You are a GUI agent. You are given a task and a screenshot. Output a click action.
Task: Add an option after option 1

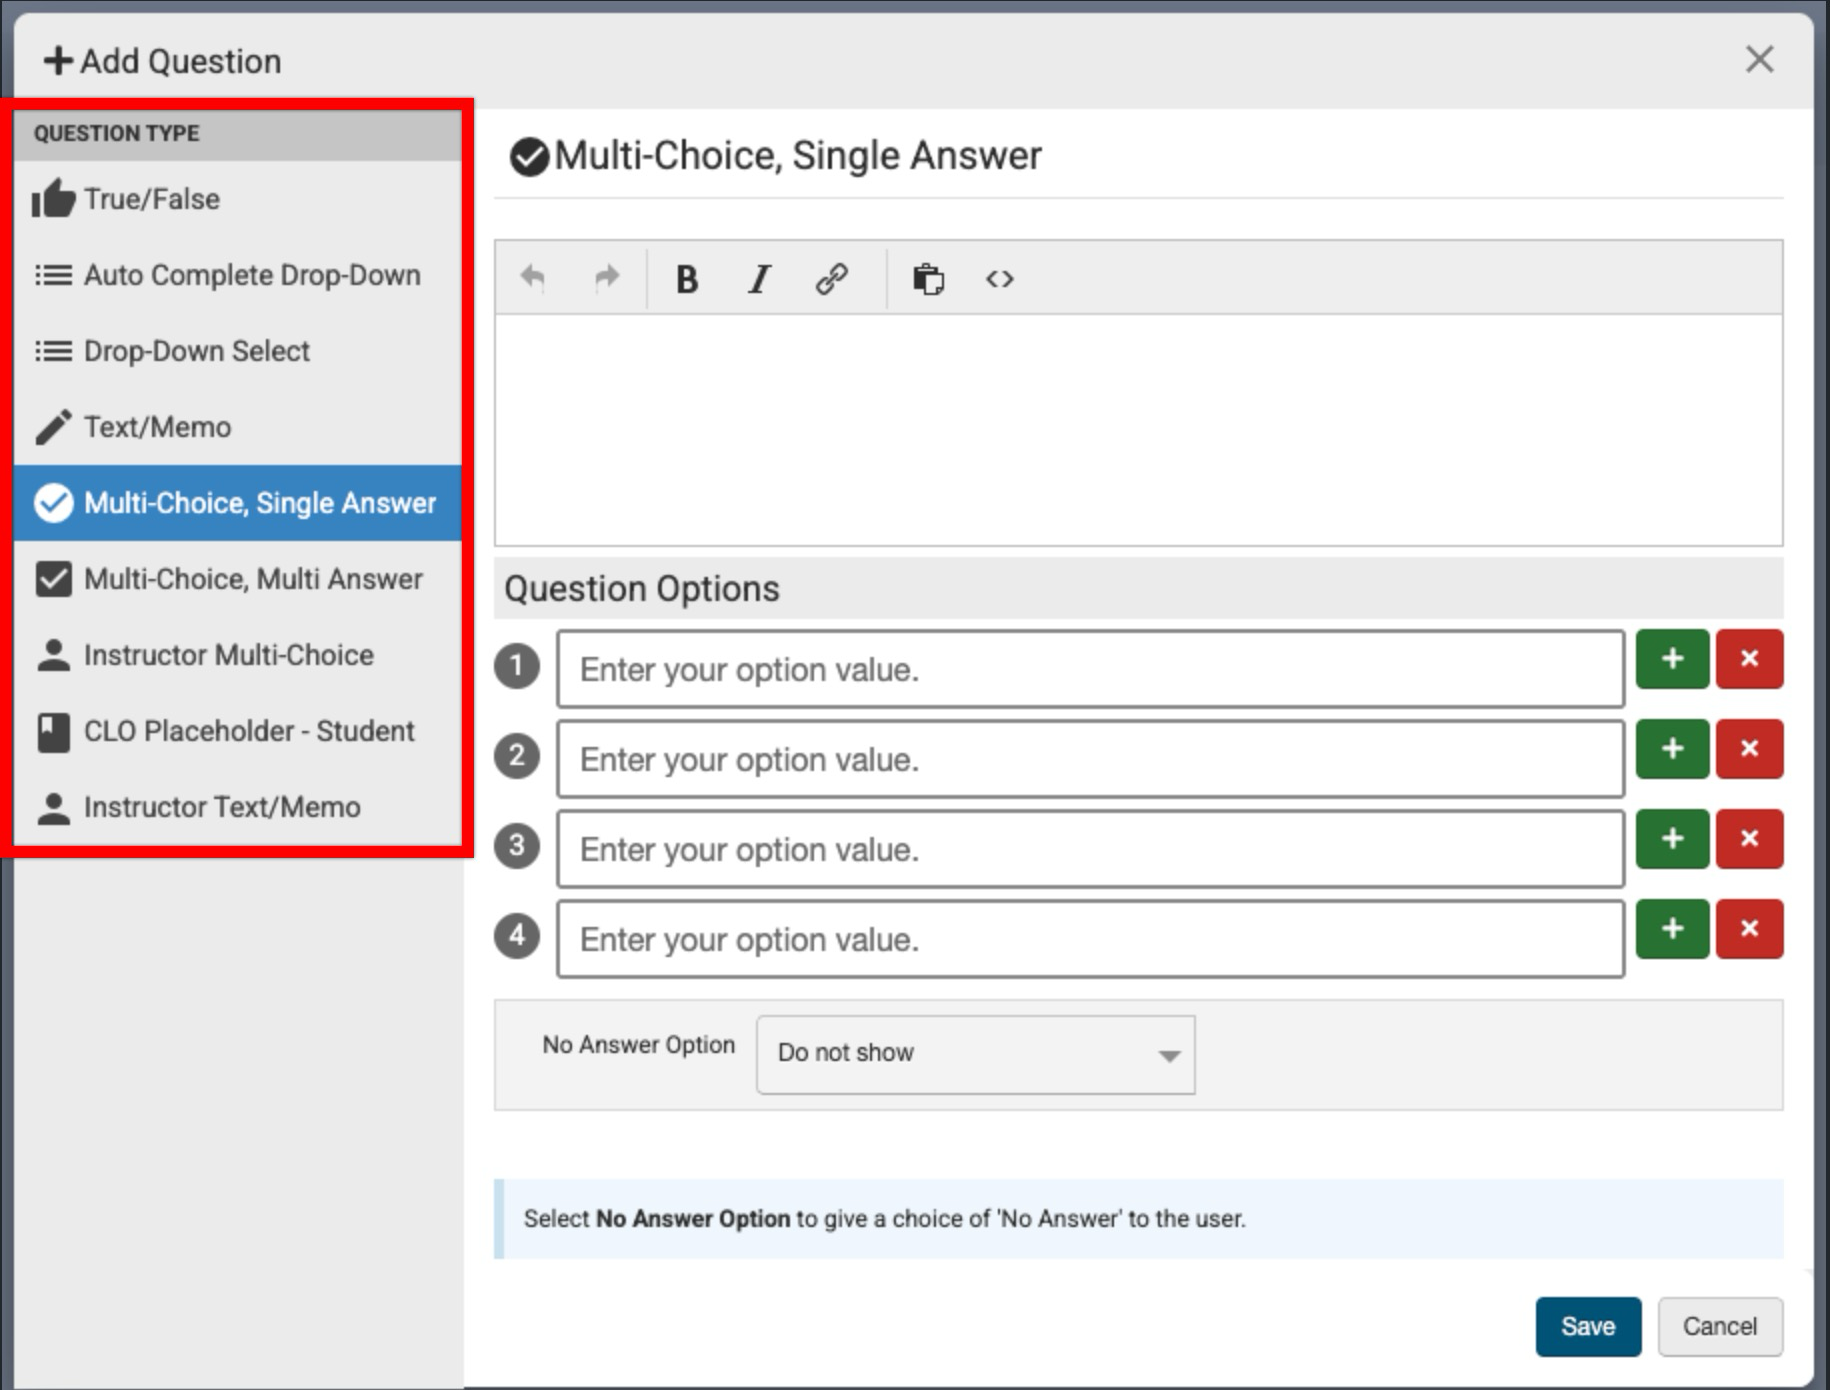pyautogui.click(x=1672, y=659)
